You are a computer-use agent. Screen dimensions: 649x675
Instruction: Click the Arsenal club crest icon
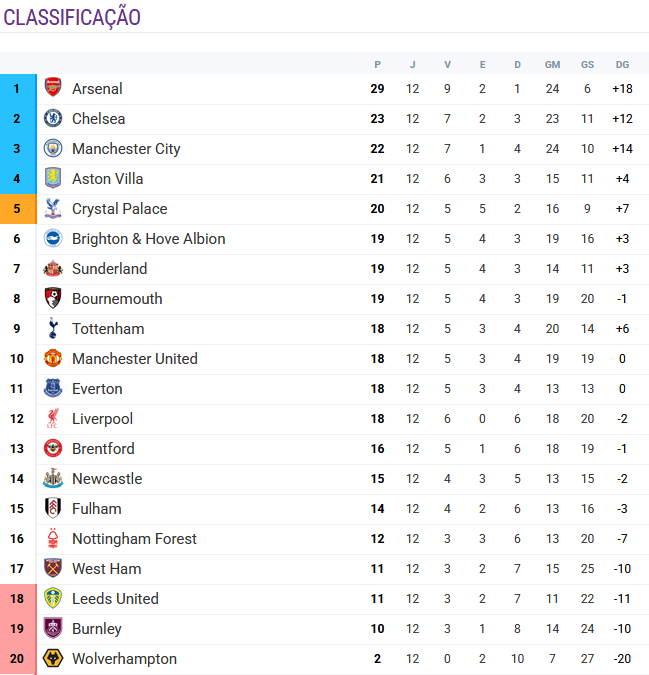53,89
